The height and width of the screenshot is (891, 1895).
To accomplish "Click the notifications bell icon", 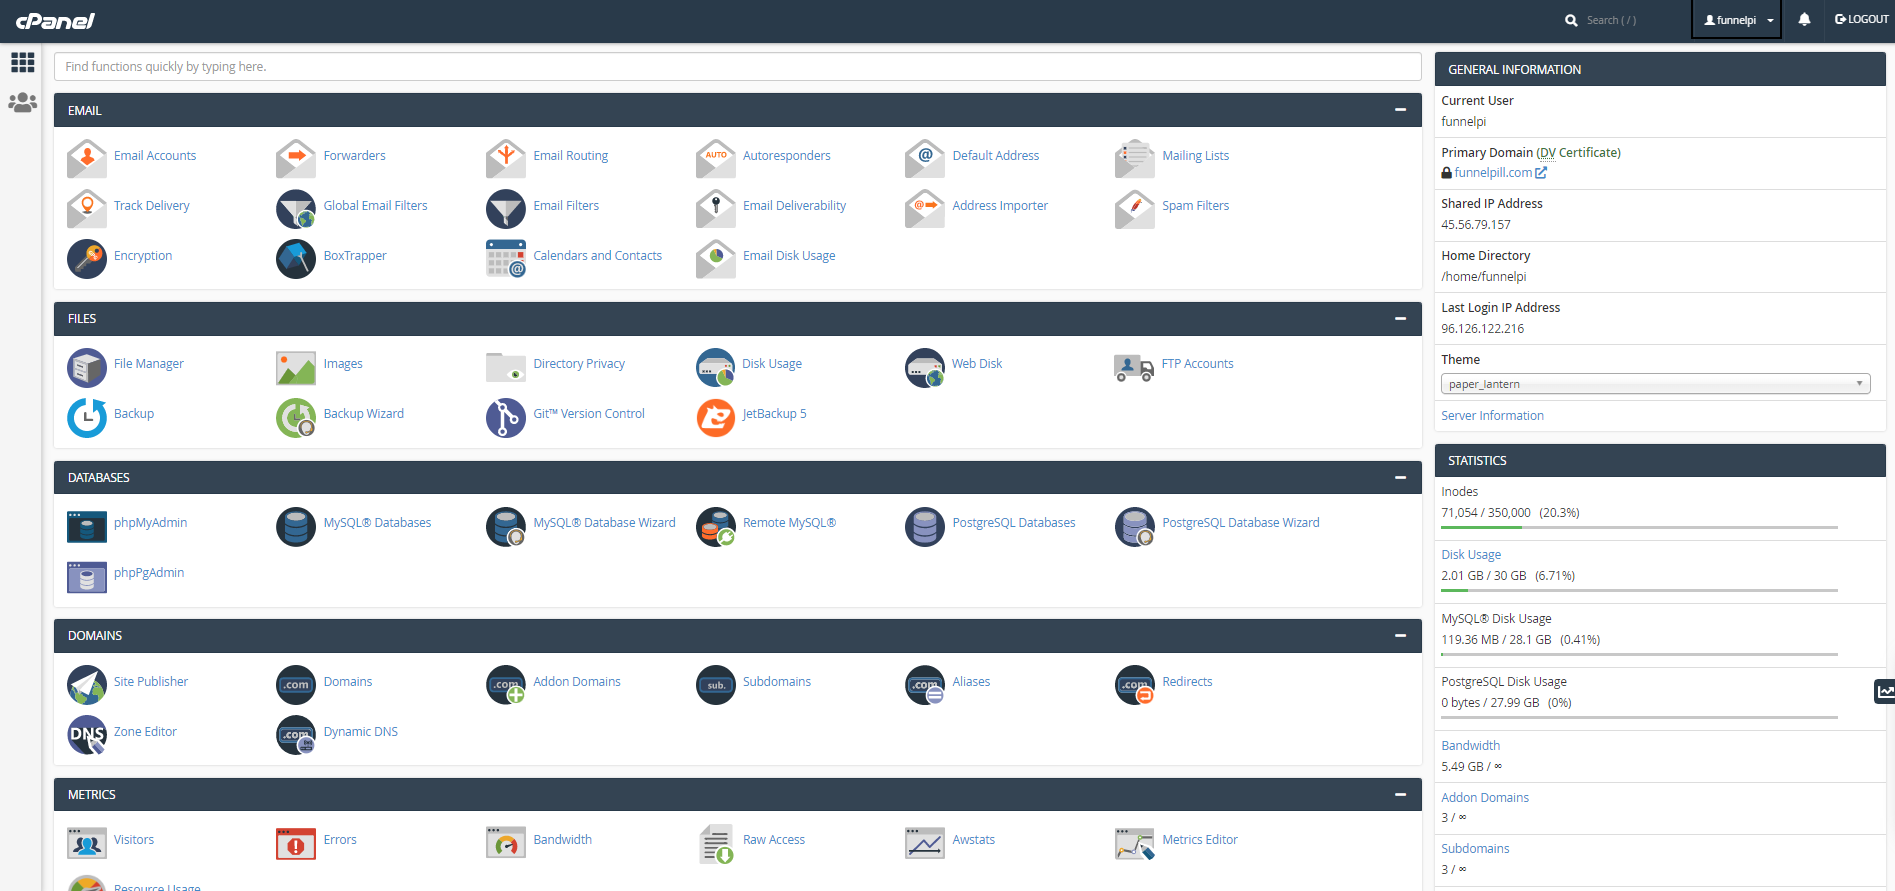I will point(1804,19).
